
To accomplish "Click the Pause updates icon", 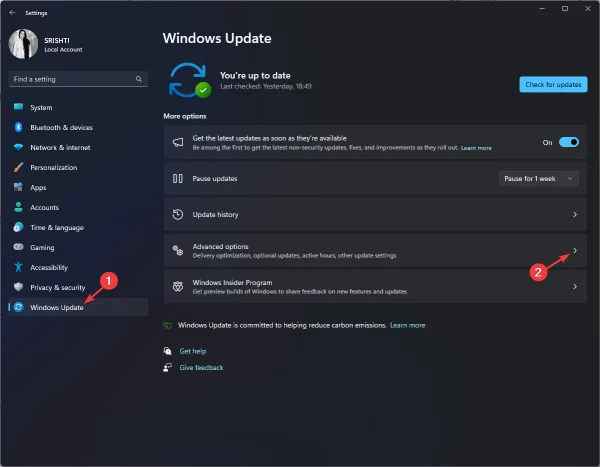I will (x=178, y=178).
